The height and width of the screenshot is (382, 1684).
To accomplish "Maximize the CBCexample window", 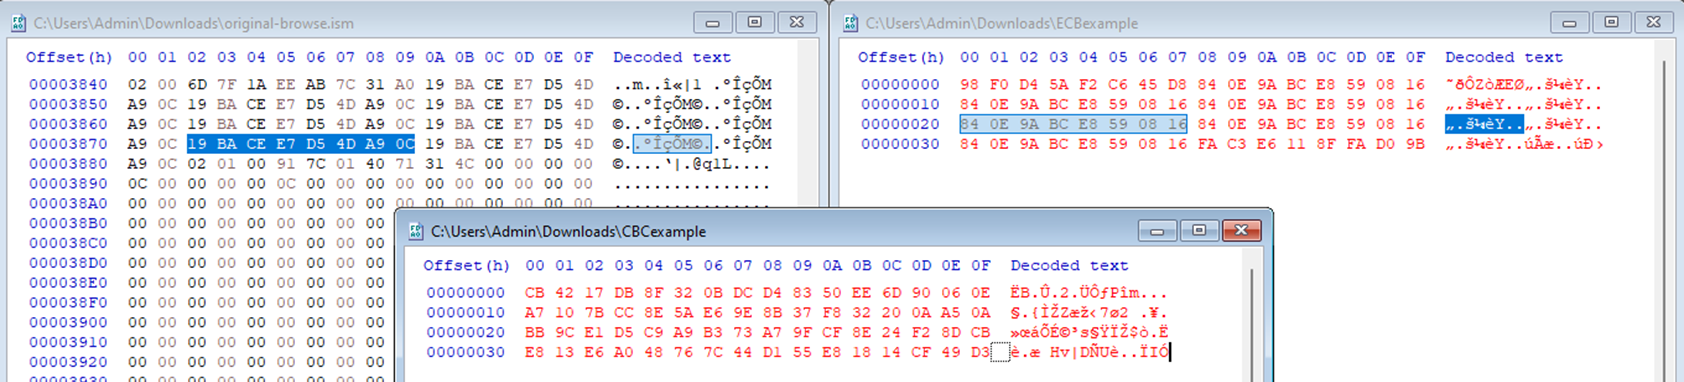I will [x=1199, y=231].
